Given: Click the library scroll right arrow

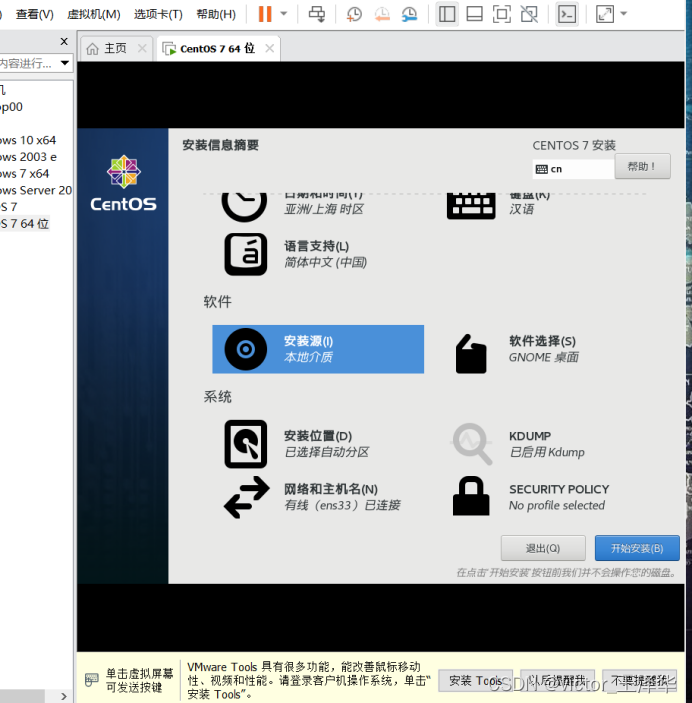Looking at the screenshot, I should click(x=64, y=696).
